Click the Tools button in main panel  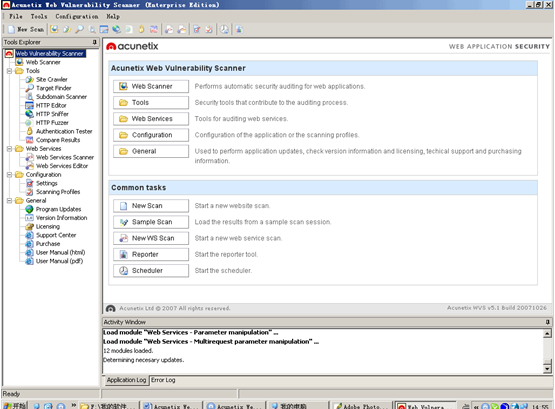point(151,103)
